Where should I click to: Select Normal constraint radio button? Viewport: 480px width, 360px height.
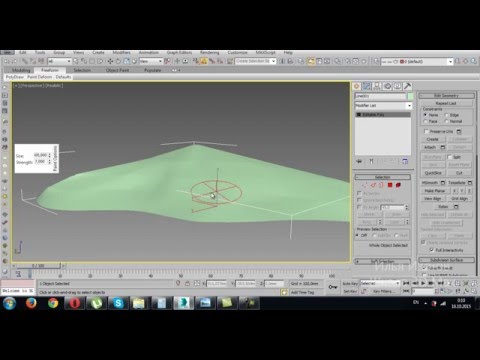446,121
